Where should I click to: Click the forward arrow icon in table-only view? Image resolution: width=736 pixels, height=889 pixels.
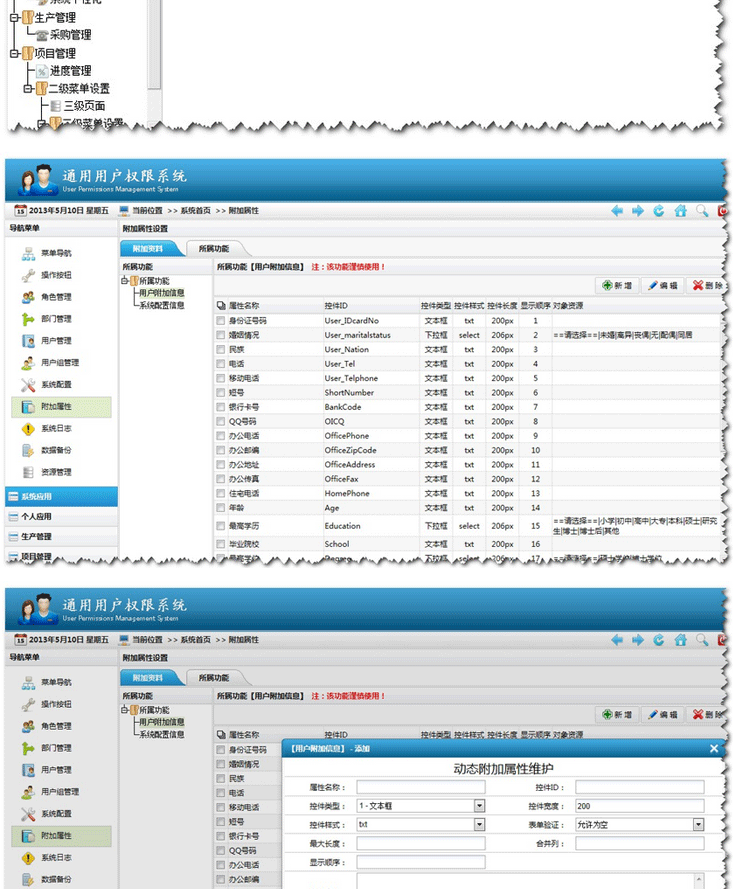tap(638, 211)
